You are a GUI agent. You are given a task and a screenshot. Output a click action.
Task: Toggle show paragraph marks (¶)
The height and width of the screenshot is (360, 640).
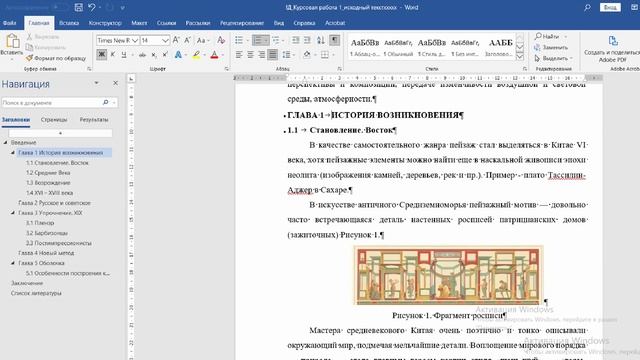click(335, 40)
